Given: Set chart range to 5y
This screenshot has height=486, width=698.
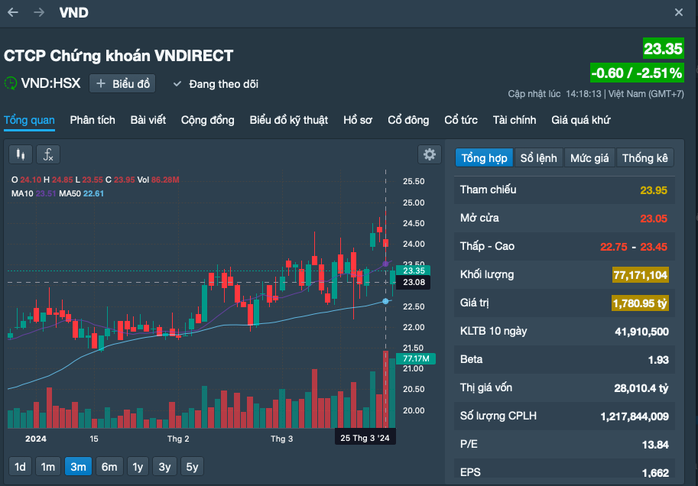Looking at the screenshot, I should 192,467.
